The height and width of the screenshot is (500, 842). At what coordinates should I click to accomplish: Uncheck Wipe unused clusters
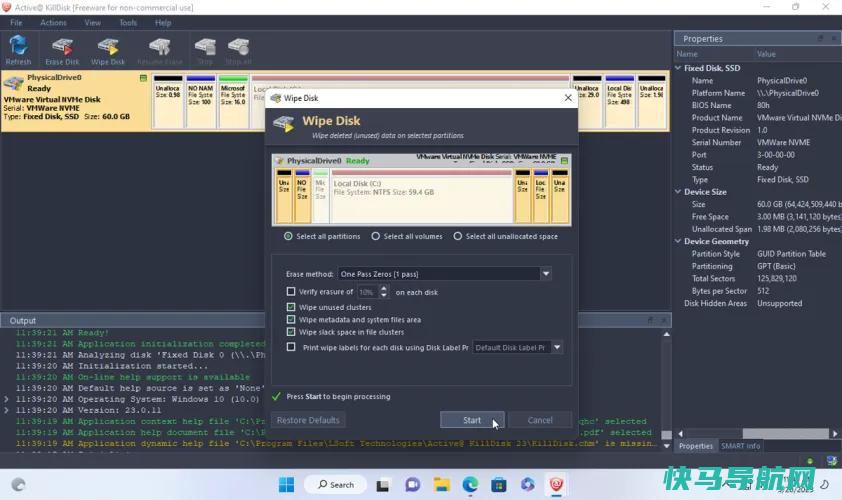(x=291, y=307)
